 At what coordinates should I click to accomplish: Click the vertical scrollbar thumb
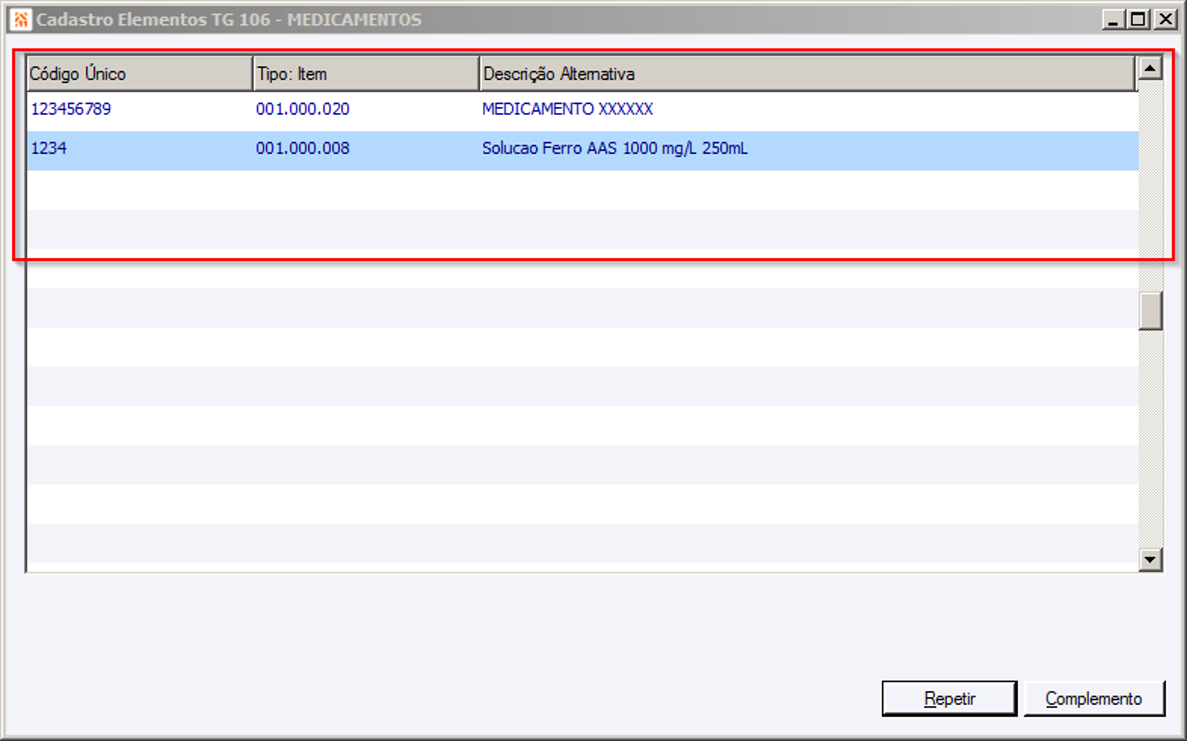click(x=1150, y=312)
